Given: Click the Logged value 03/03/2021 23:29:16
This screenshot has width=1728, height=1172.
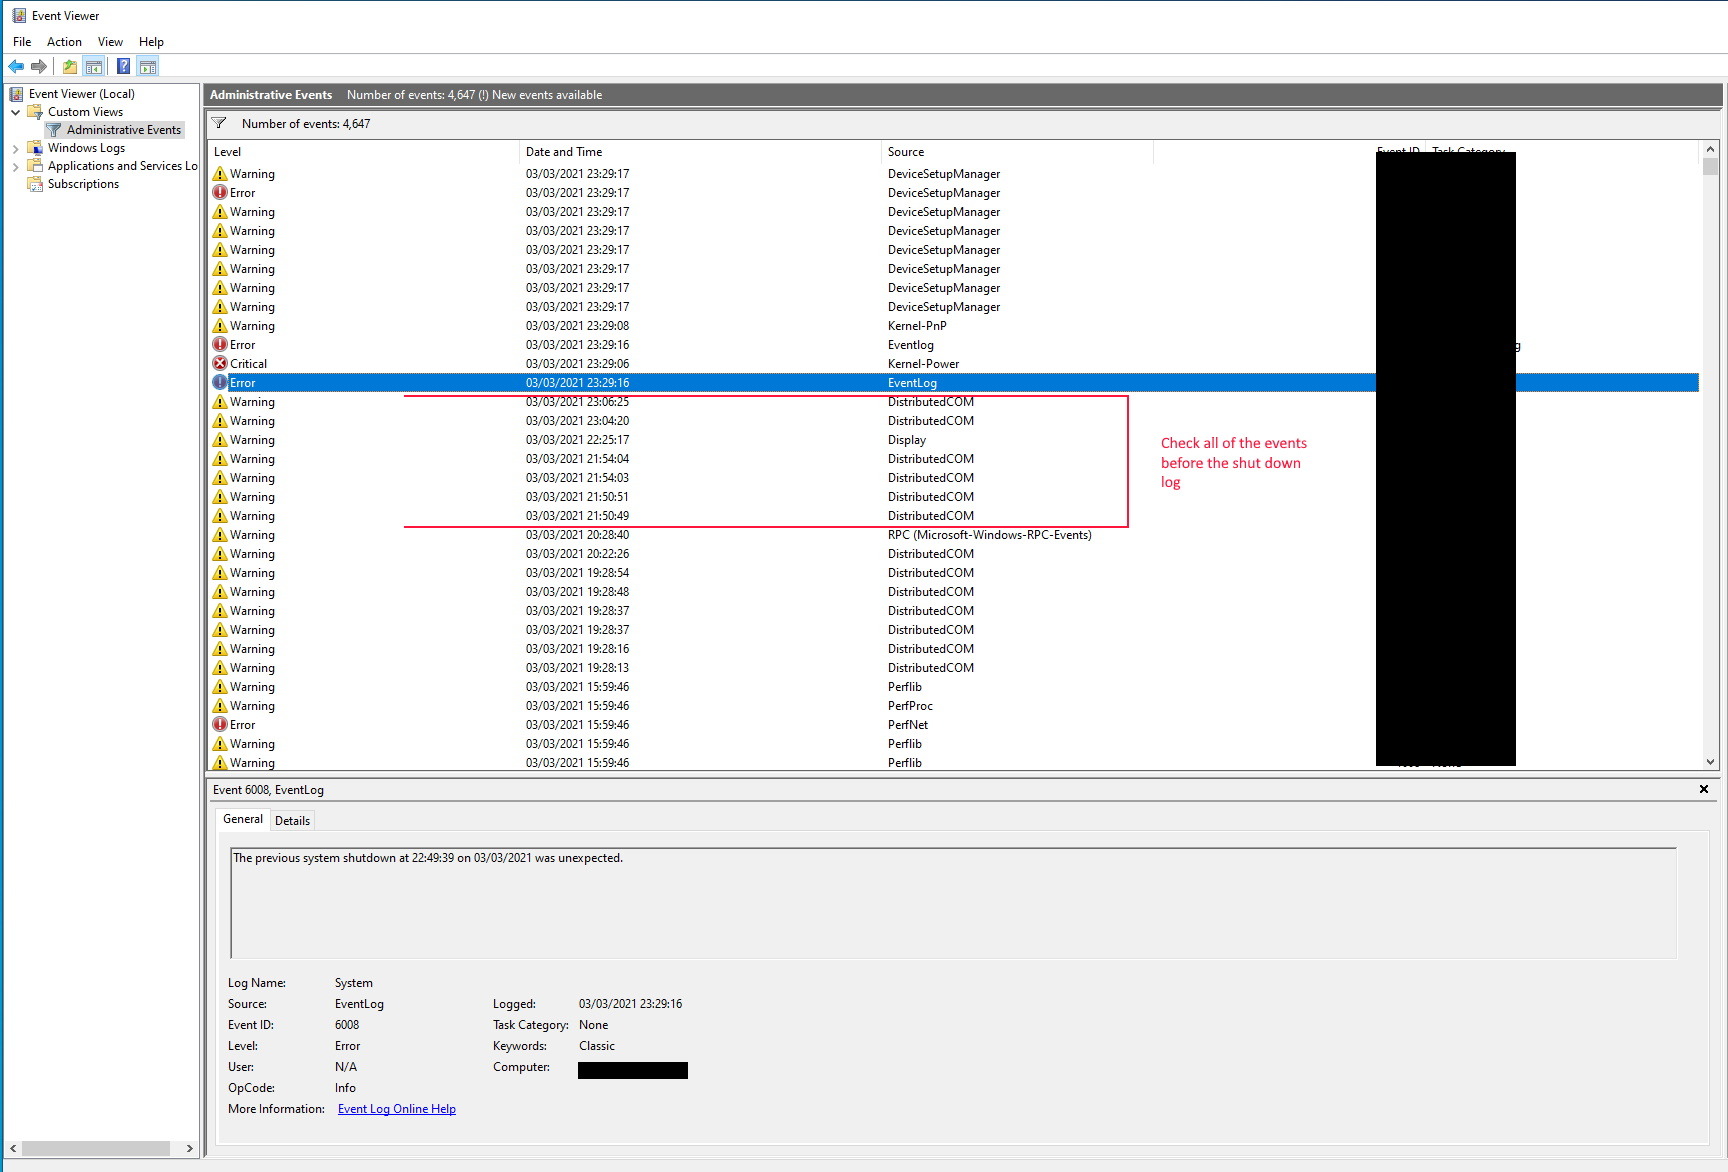Looking at the screenshot, I should click(630, 1004).
